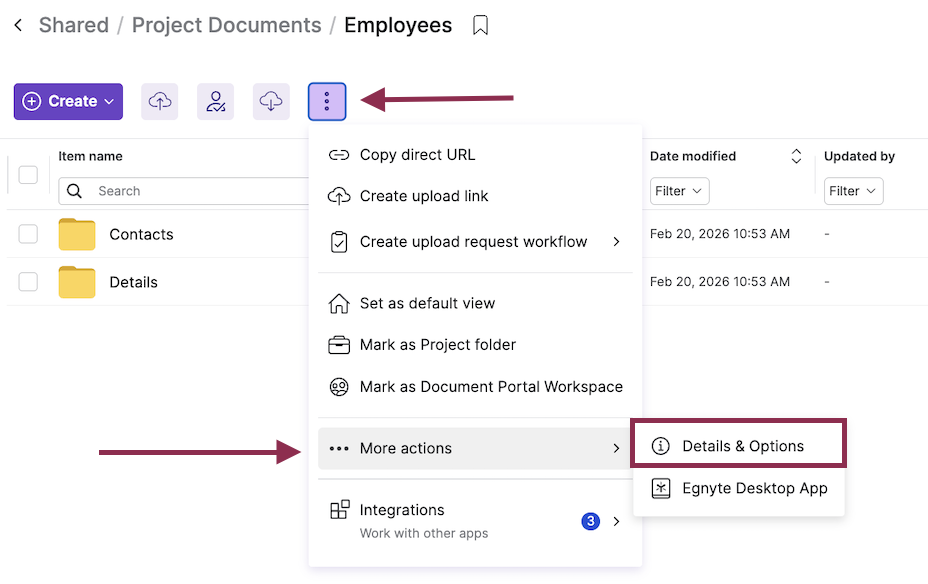
Task: Select the user permissions check icon
Action: click(x=215, y=101)
